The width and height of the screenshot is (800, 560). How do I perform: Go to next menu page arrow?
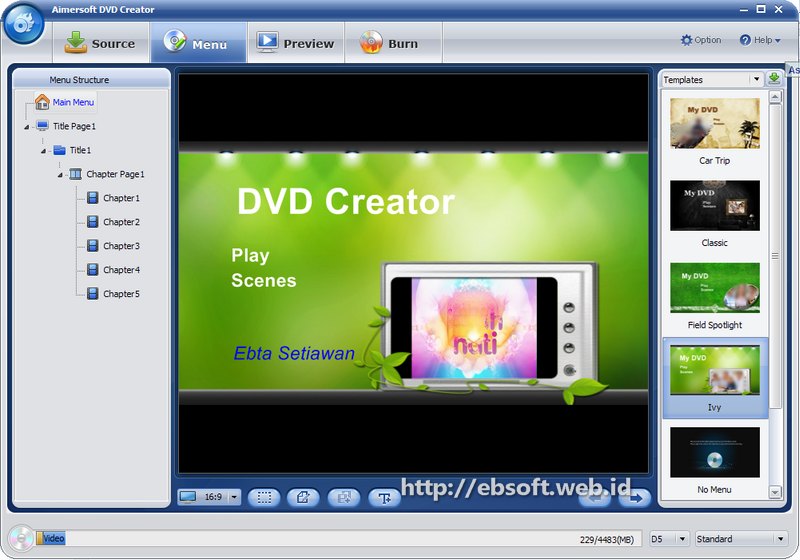pyautogui.click(x=635, y=497)
